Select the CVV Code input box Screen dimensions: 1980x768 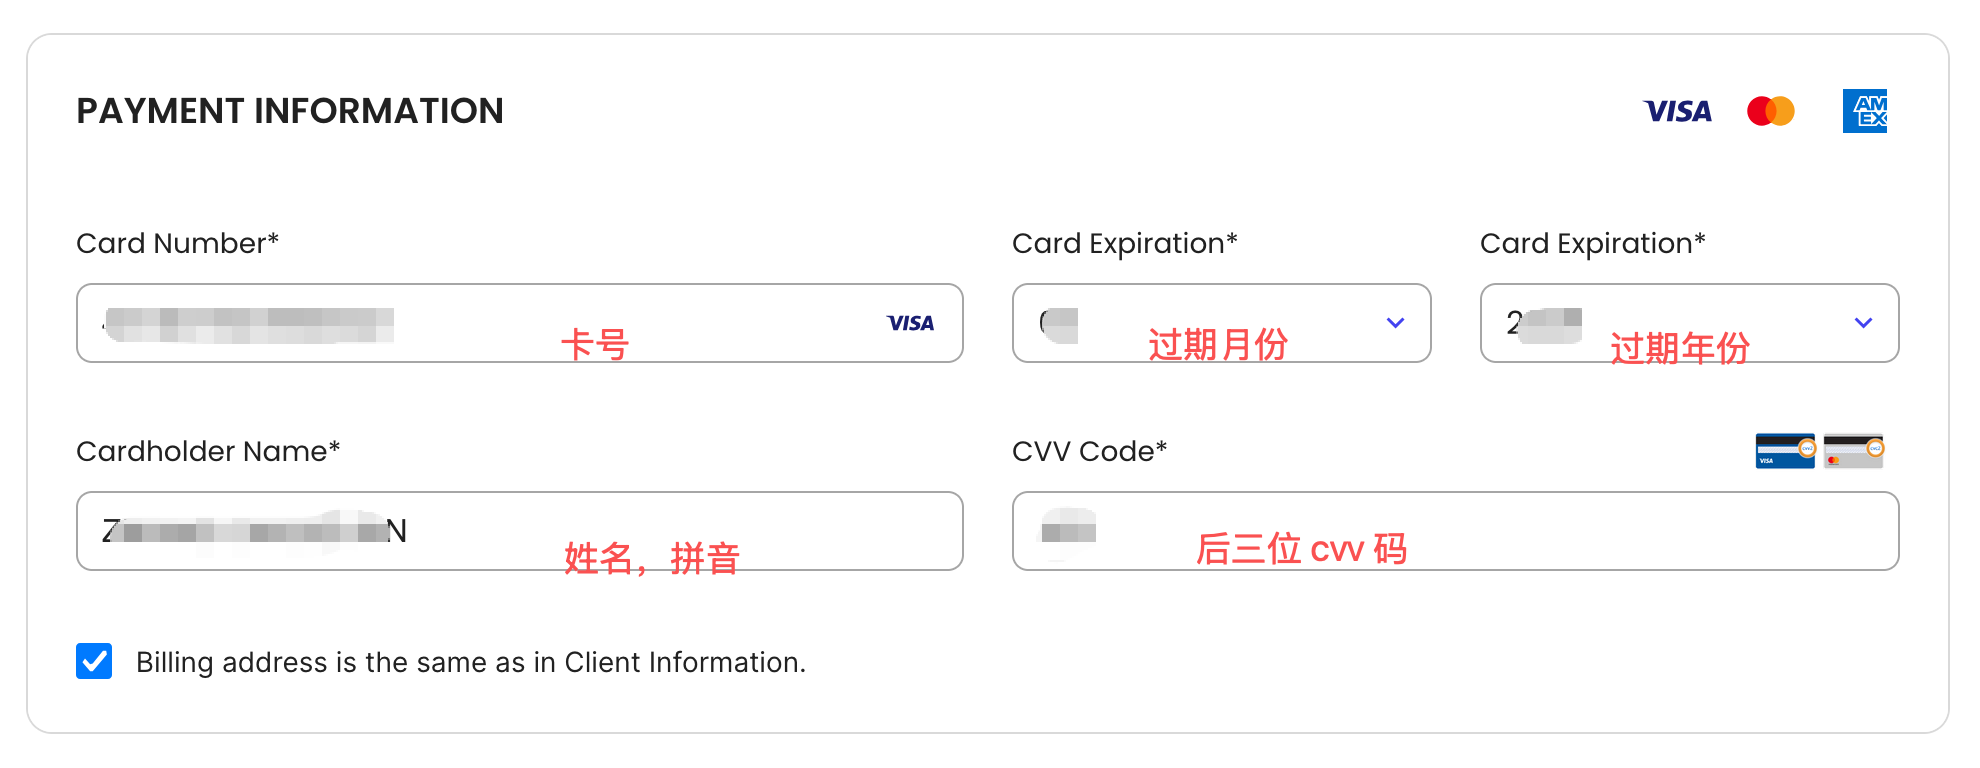(x=1455, y=531)
